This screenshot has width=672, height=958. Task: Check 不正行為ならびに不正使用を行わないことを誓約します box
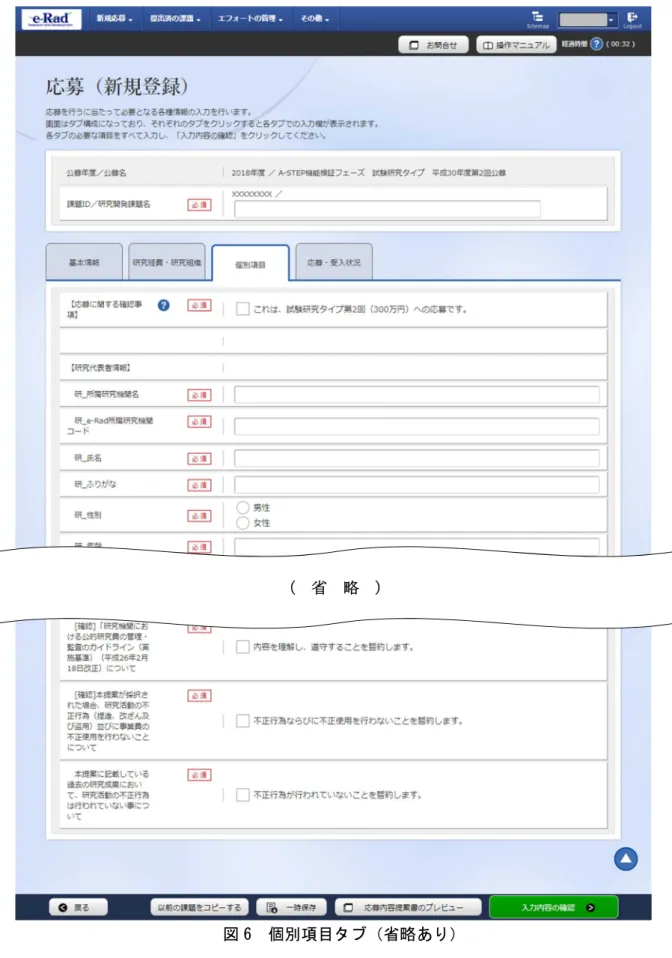[243, 721]
